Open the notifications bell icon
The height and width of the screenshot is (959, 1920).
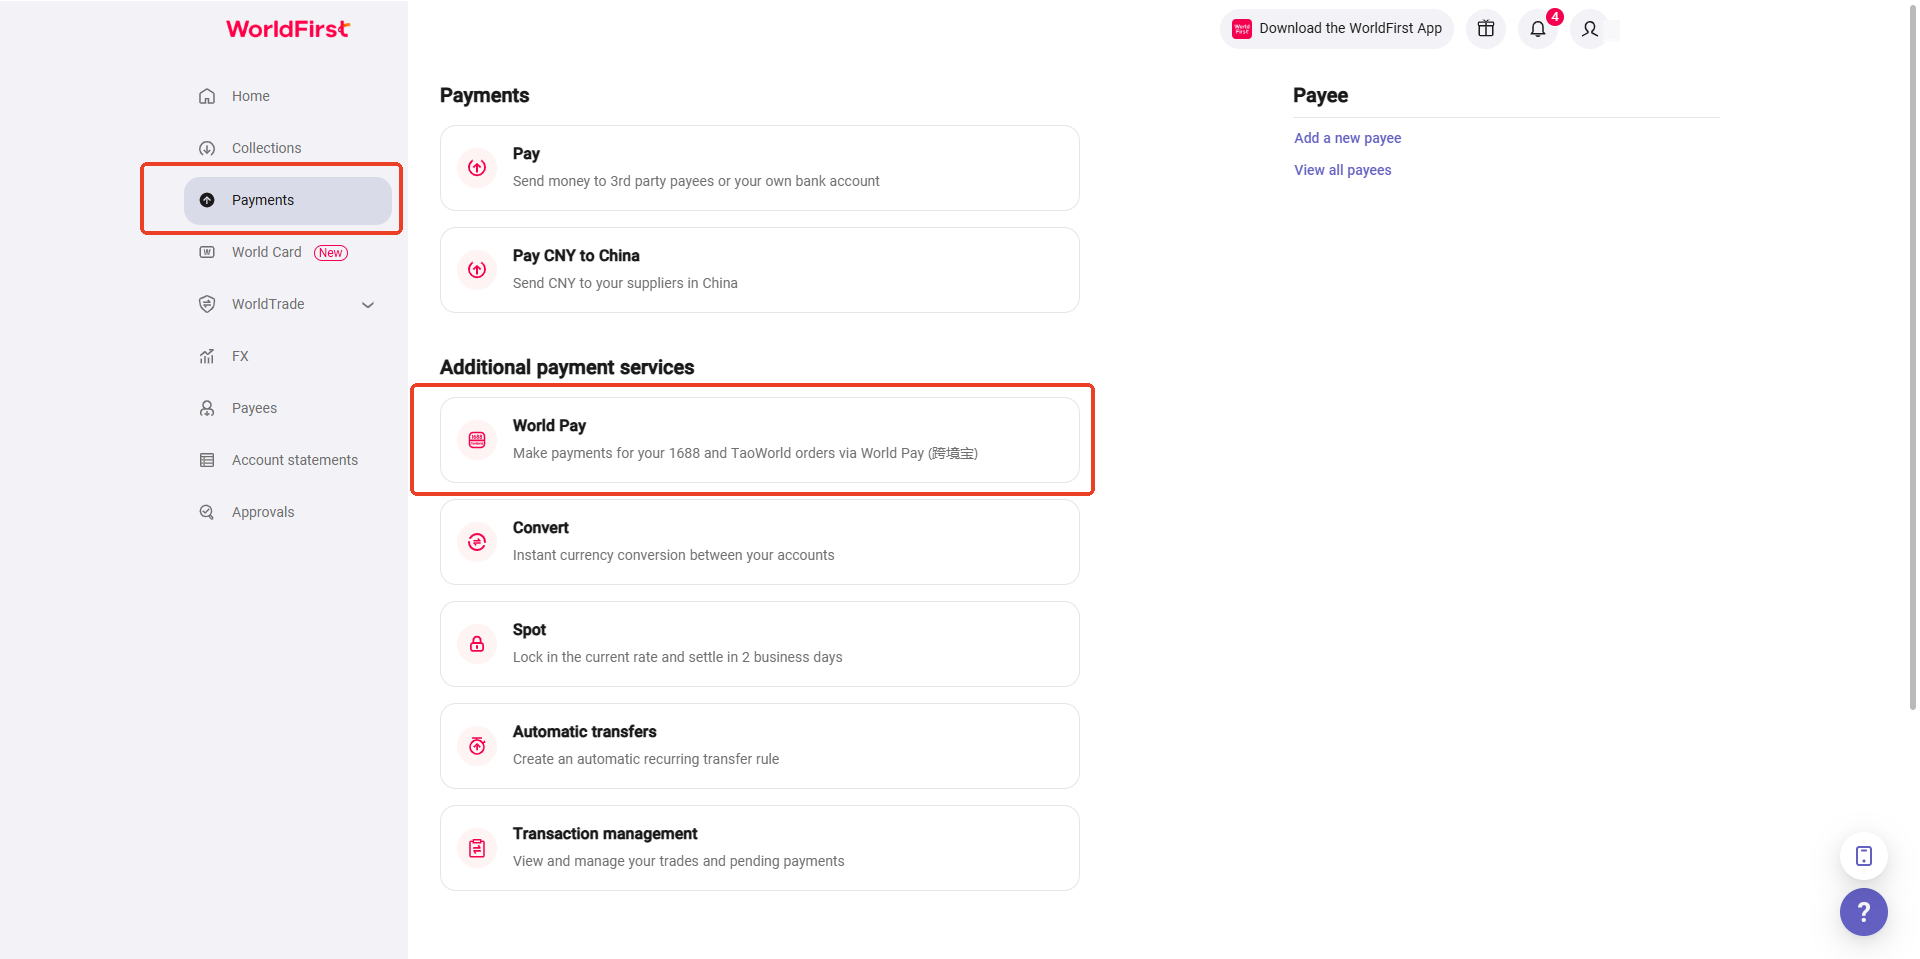pos(1537,29)
